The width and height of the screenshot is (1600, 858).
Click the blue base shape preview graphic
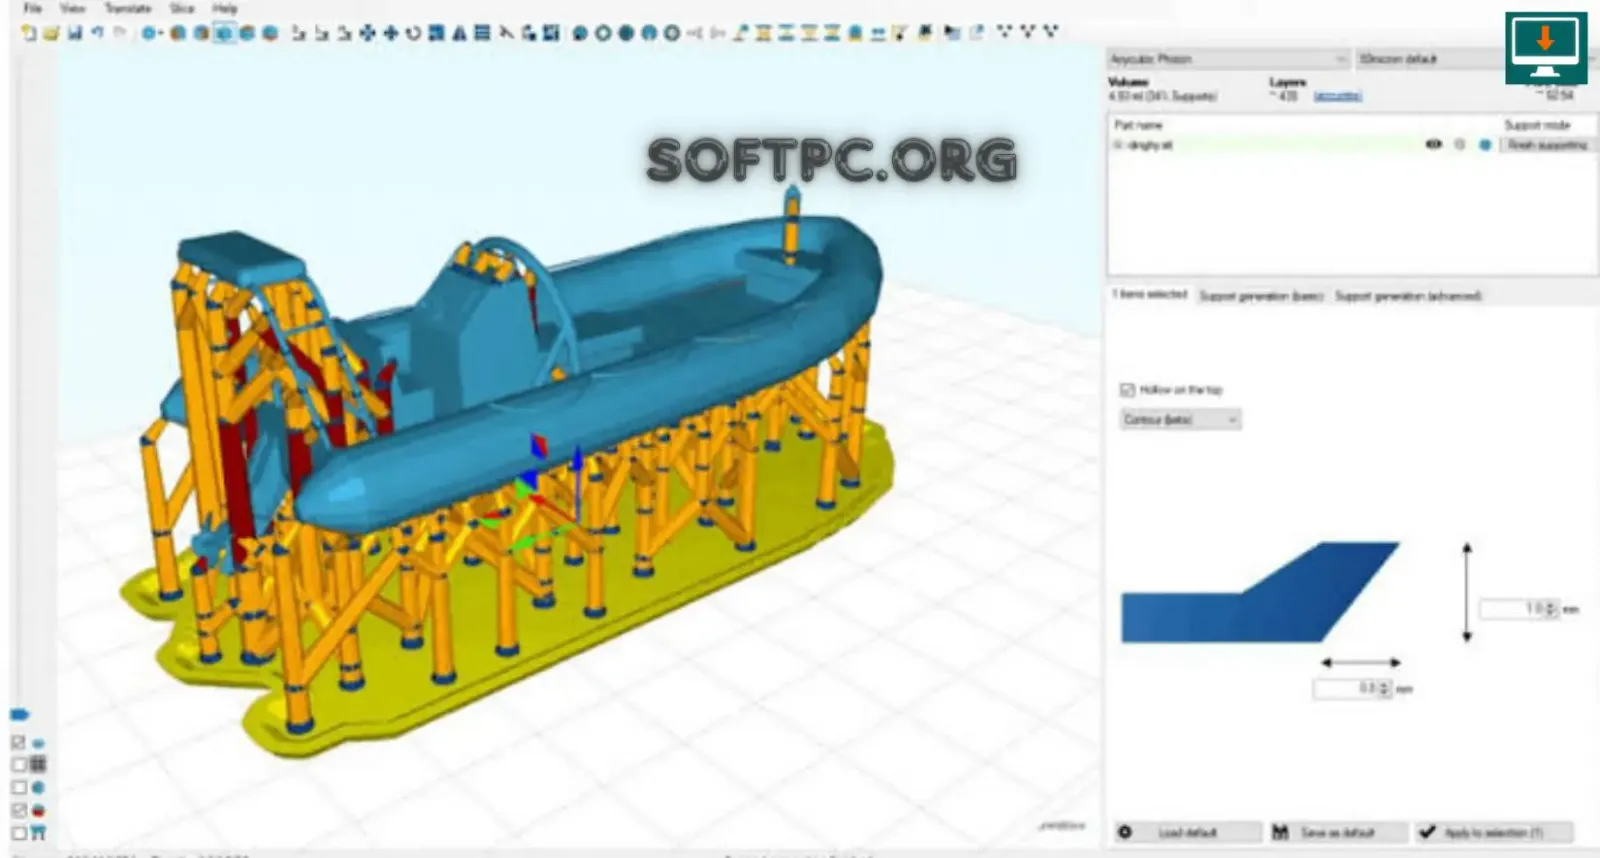click(x=1260, y=592)
